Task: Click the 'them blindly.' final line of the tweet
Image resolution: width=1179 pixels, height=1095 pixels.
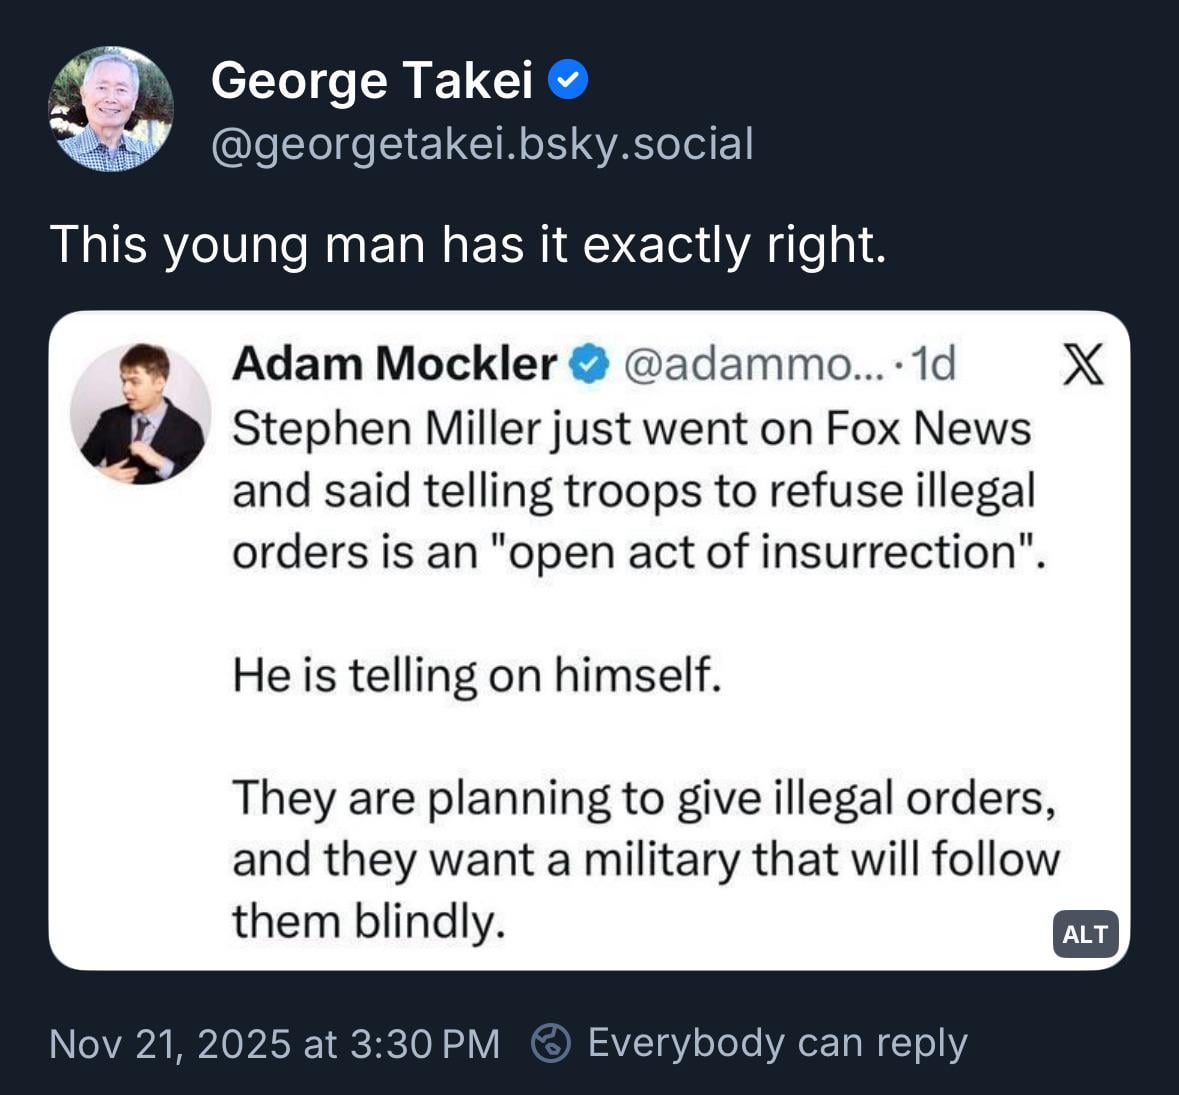Action: pos(368,921)
